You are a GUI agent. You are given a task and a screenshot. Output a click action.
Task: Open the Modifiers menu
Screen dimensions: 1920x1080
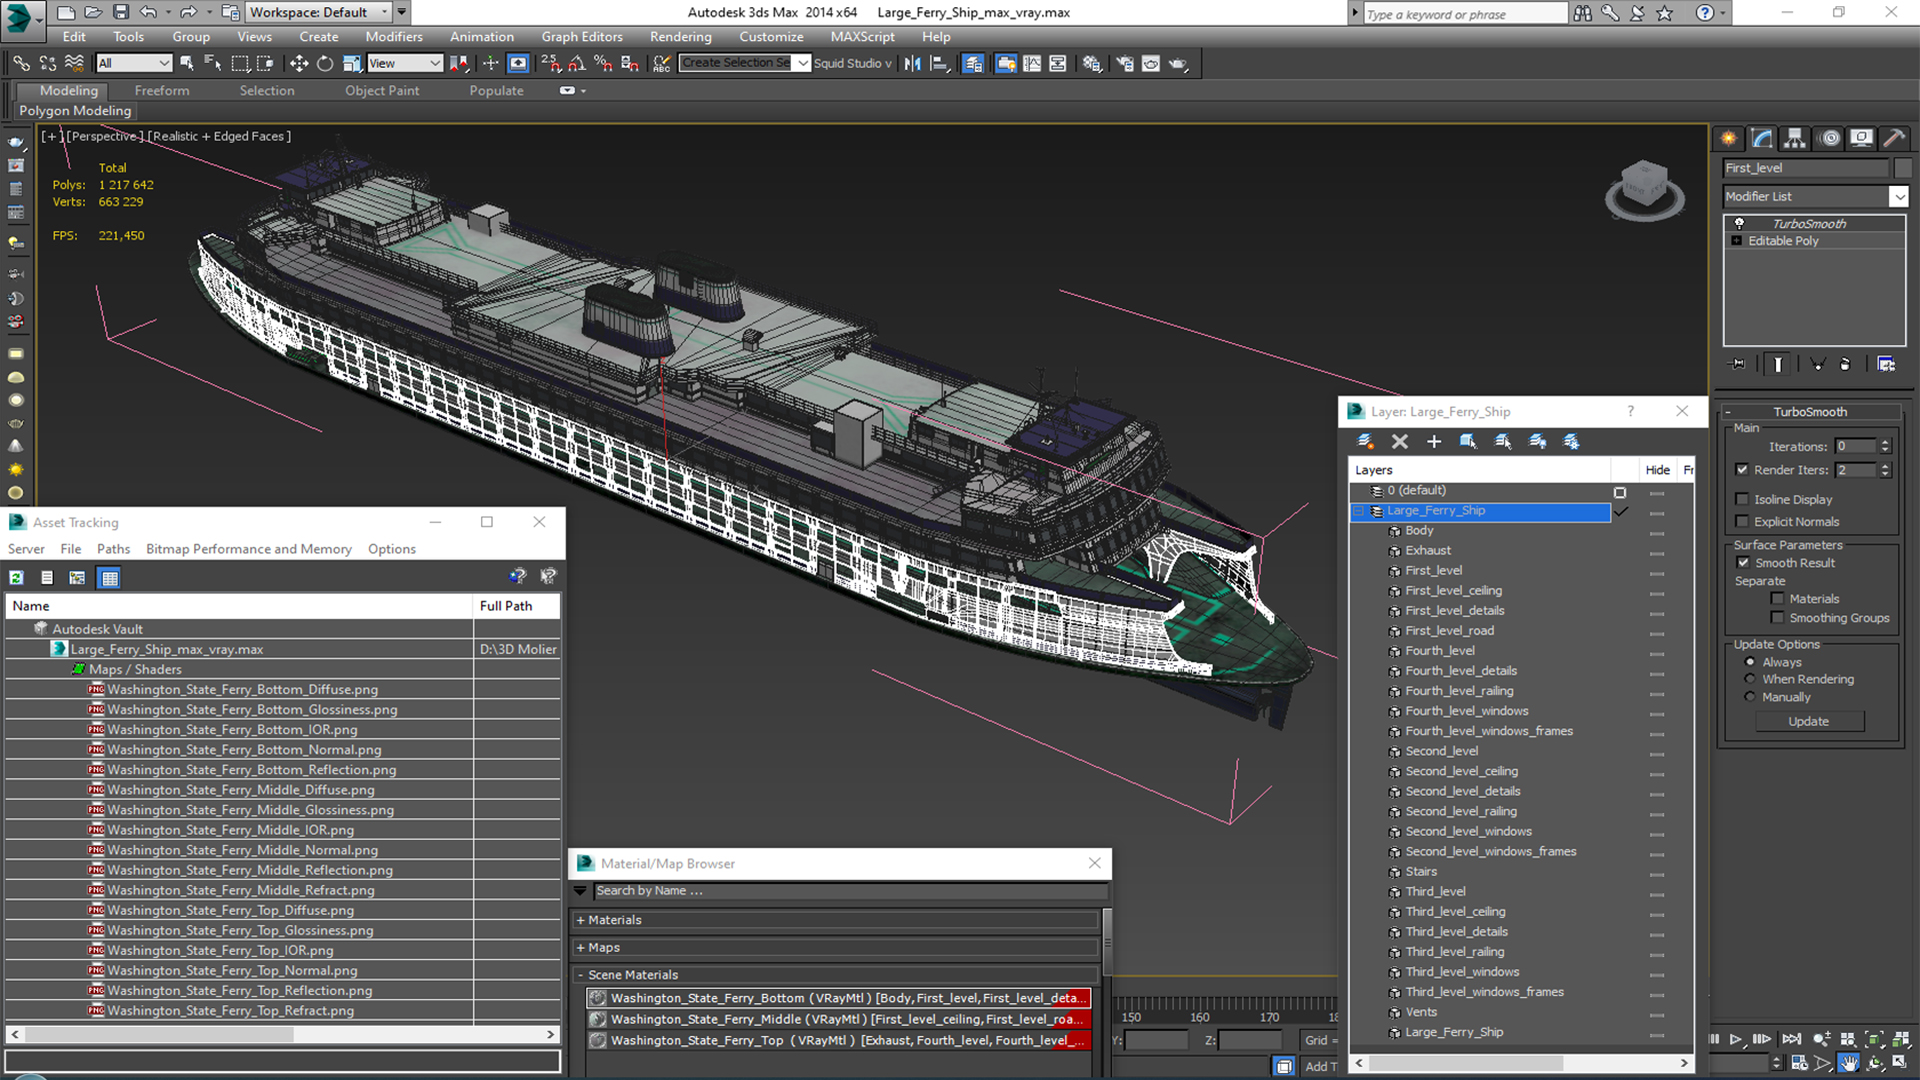(394, 37)
